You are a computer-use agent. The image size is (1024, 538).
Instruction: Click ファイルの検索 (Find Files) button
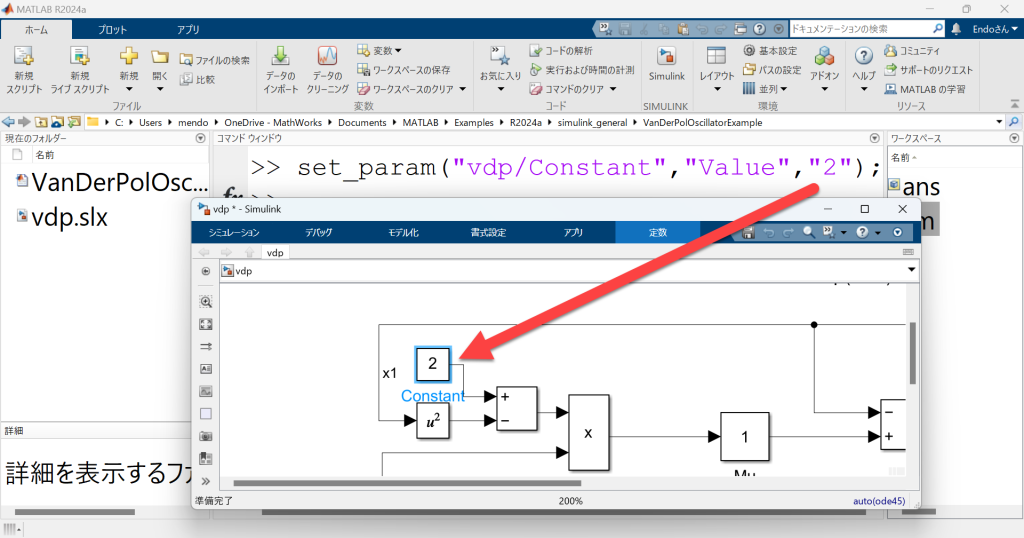click(215, 60)
